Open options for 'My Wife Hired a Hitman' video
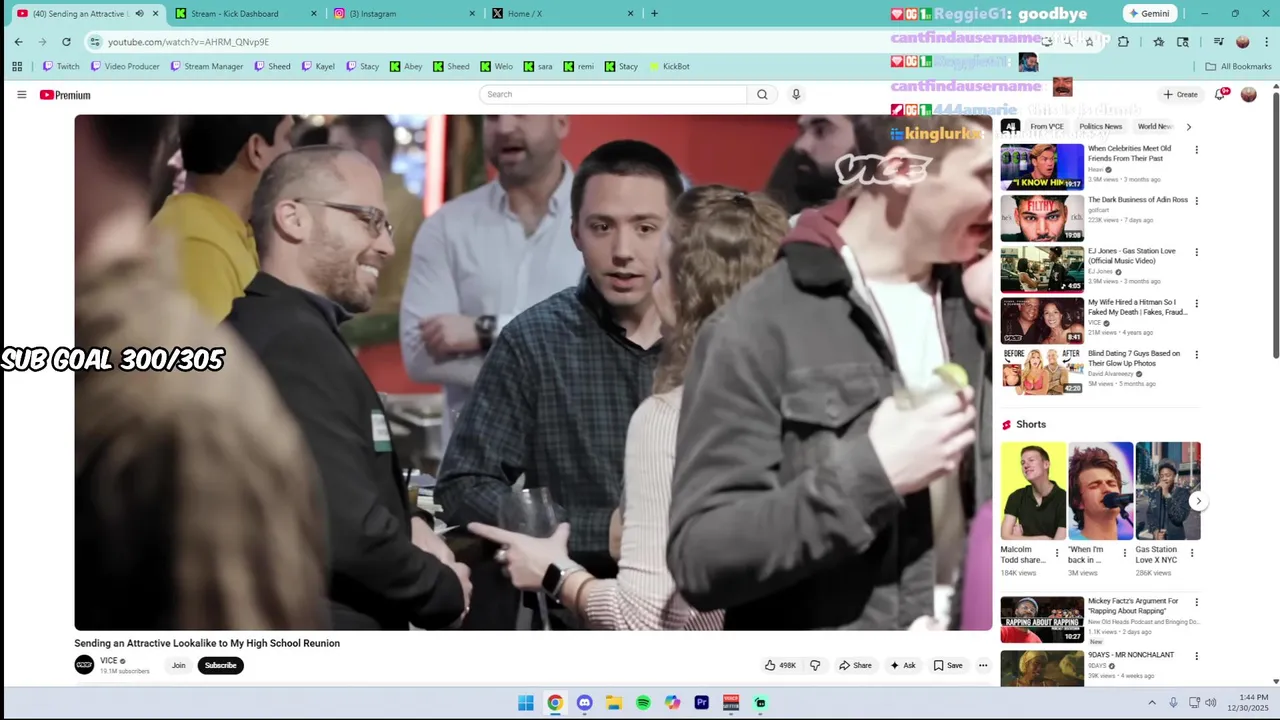1280x720 pixels. [1196, 303]
